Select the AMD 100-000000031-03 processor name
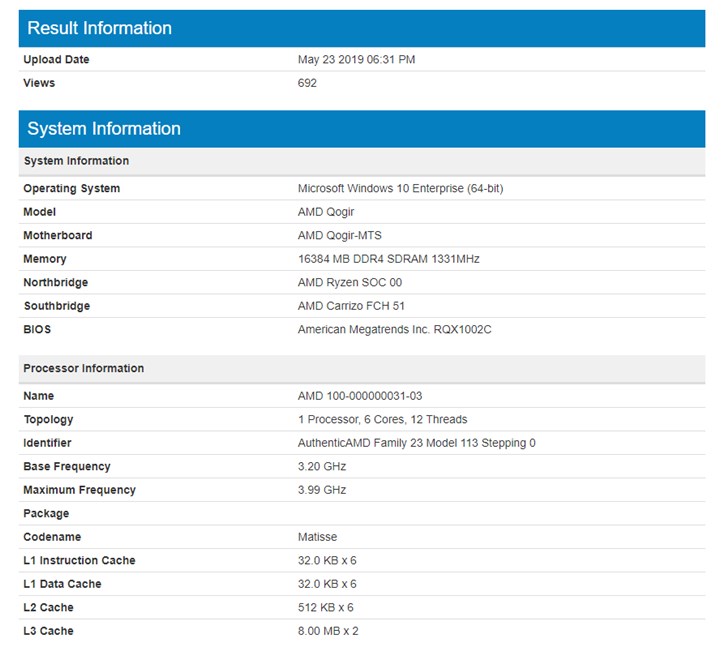This screenshot has height=655, width=728. click(x=360, y=396)
